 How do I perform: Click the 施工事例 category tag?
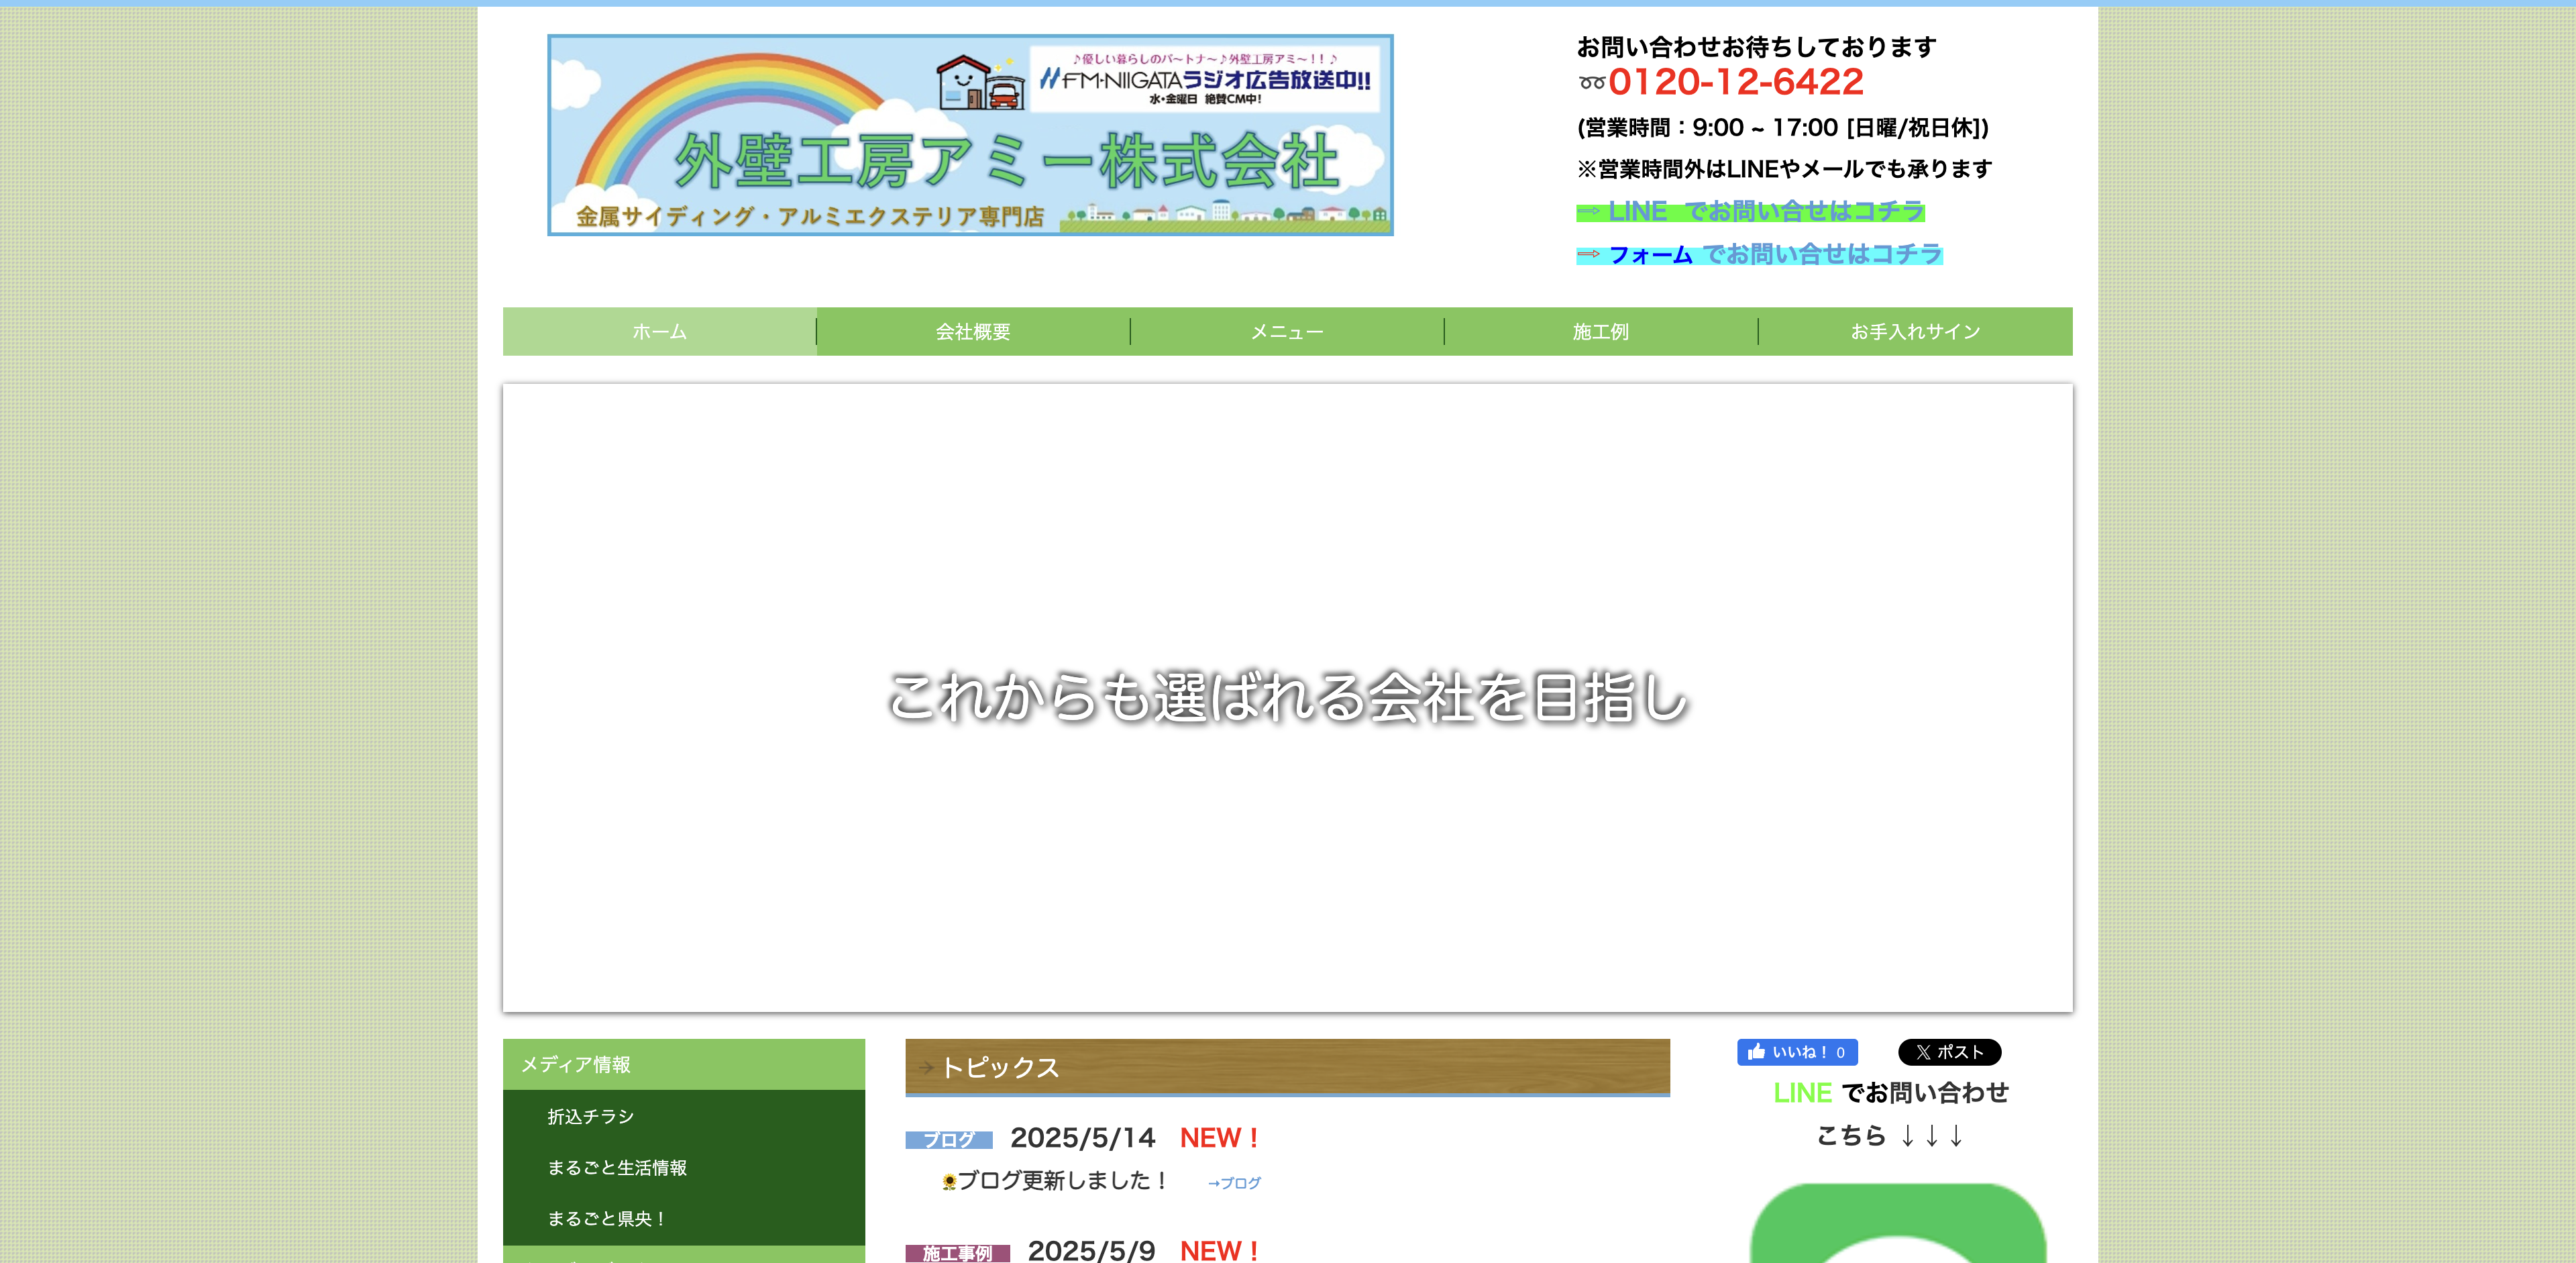point(958,1253)
